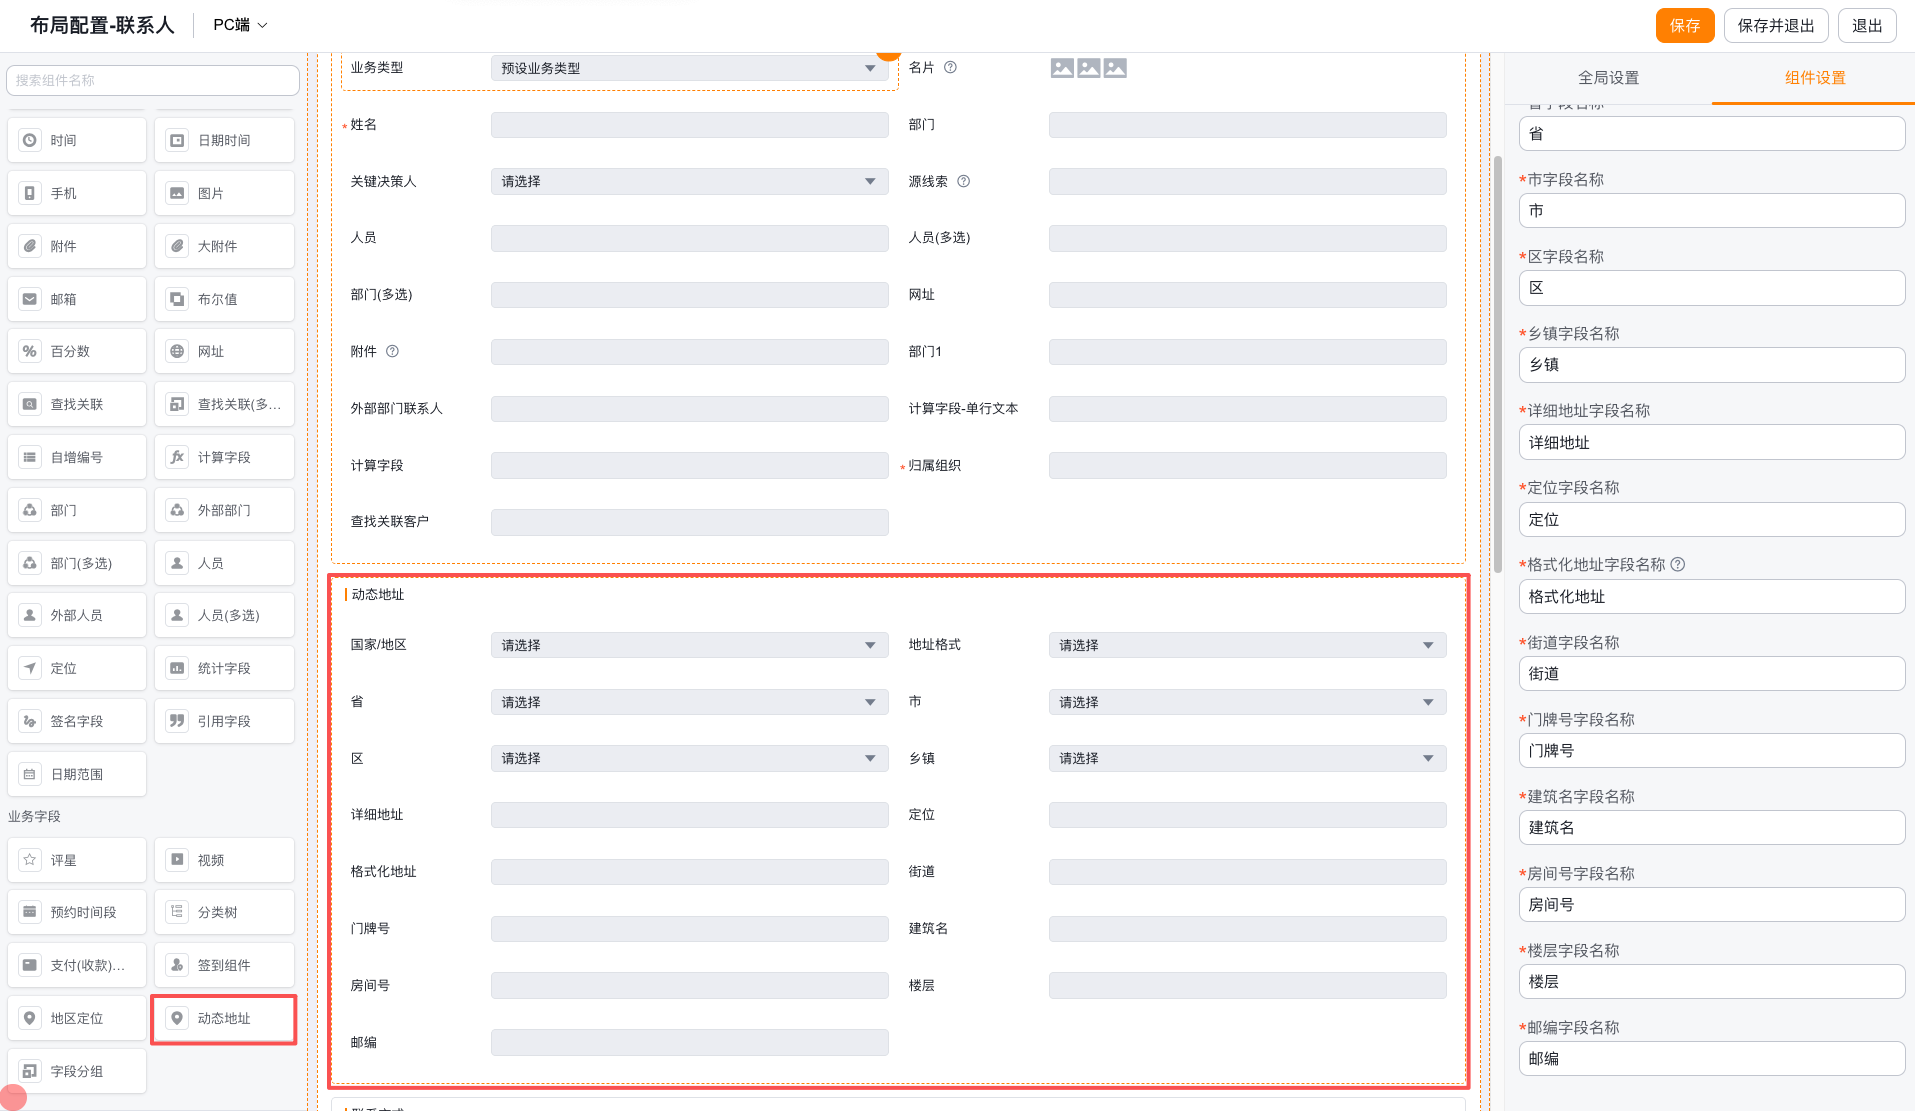Open the PC端 platform dropdown
Image resolution: width=1915 pixels, height=1111 pixels.
(x=240, y=25)
